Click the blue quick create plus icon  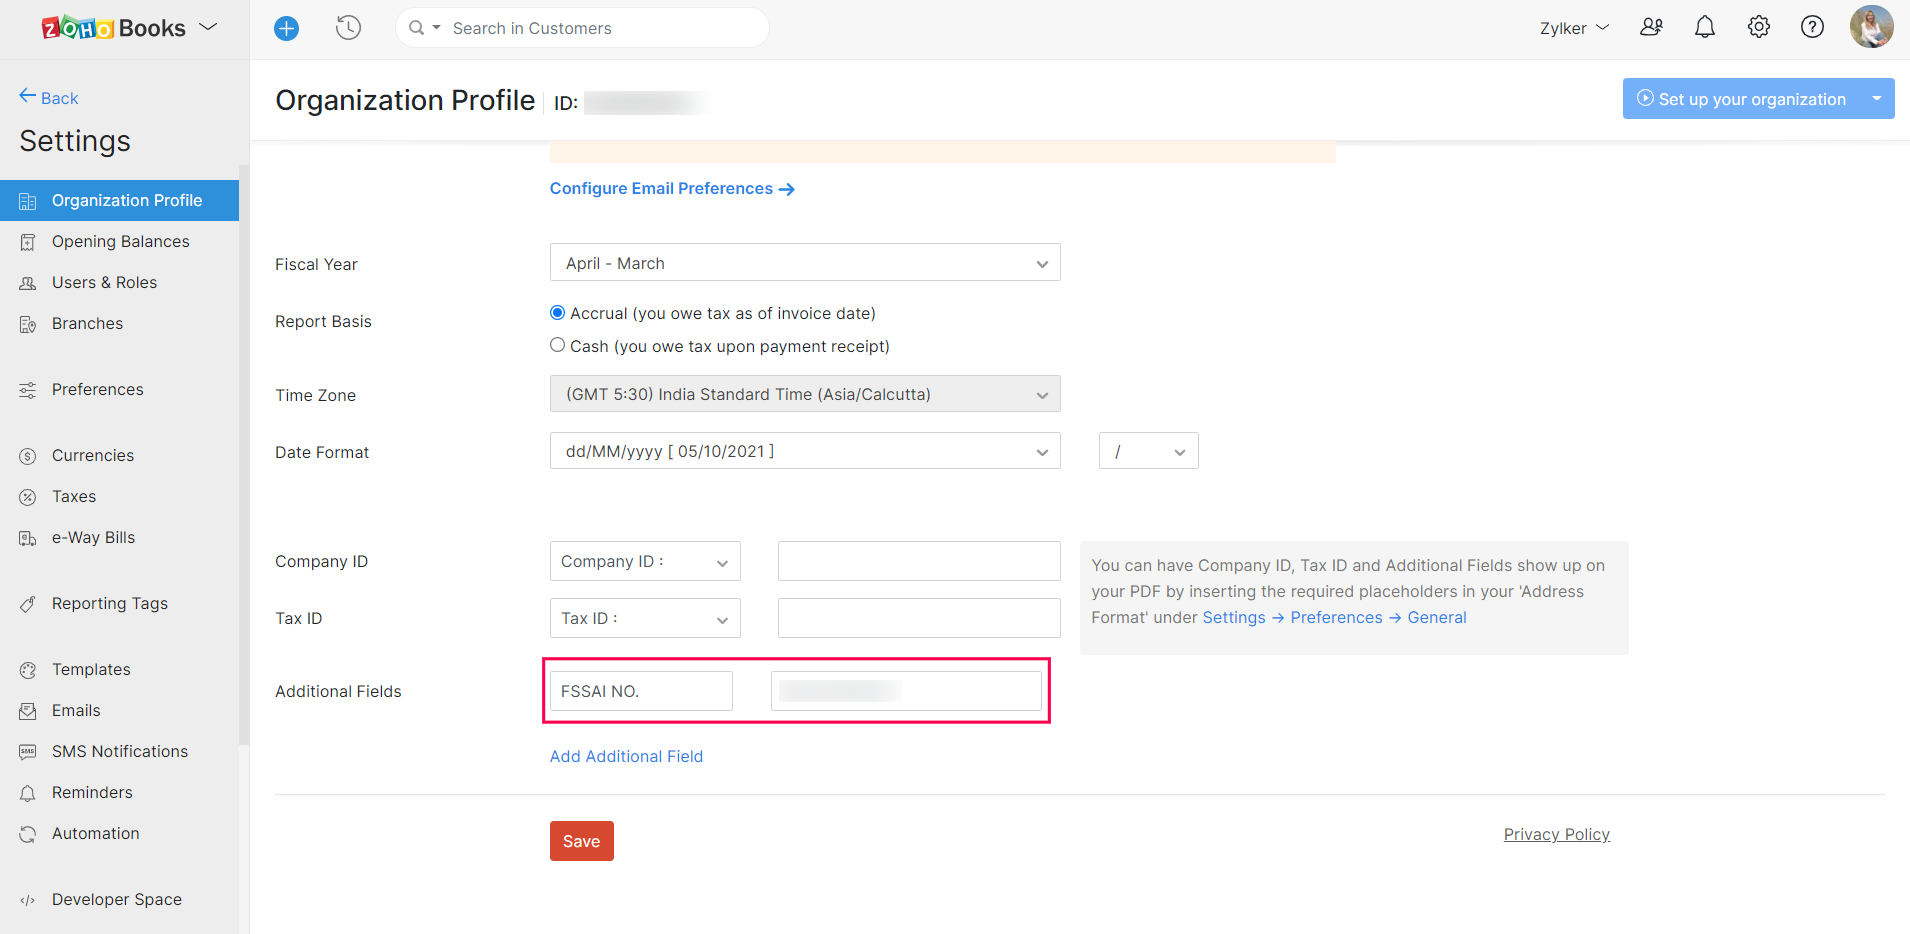[286, 28]
